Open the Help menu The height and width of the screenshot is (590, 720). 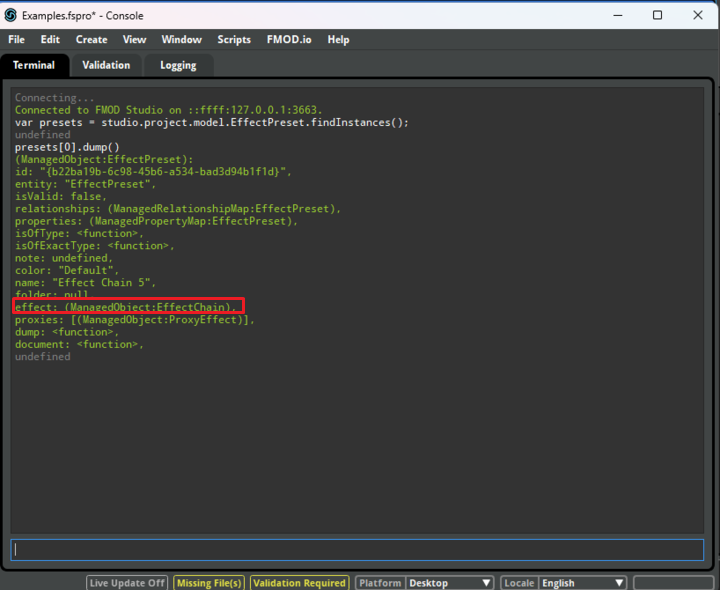[338, 39]
